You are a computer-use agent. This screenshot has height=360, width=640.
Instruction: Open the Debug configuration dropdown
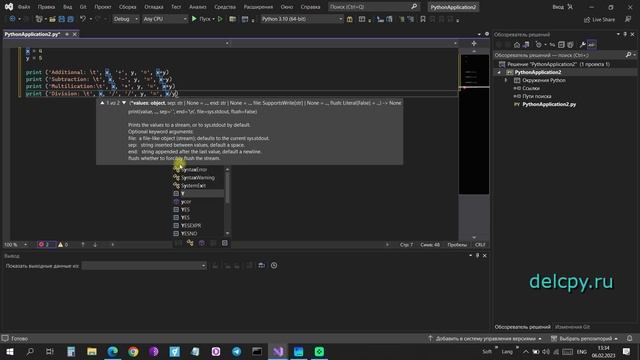[126, 19]
